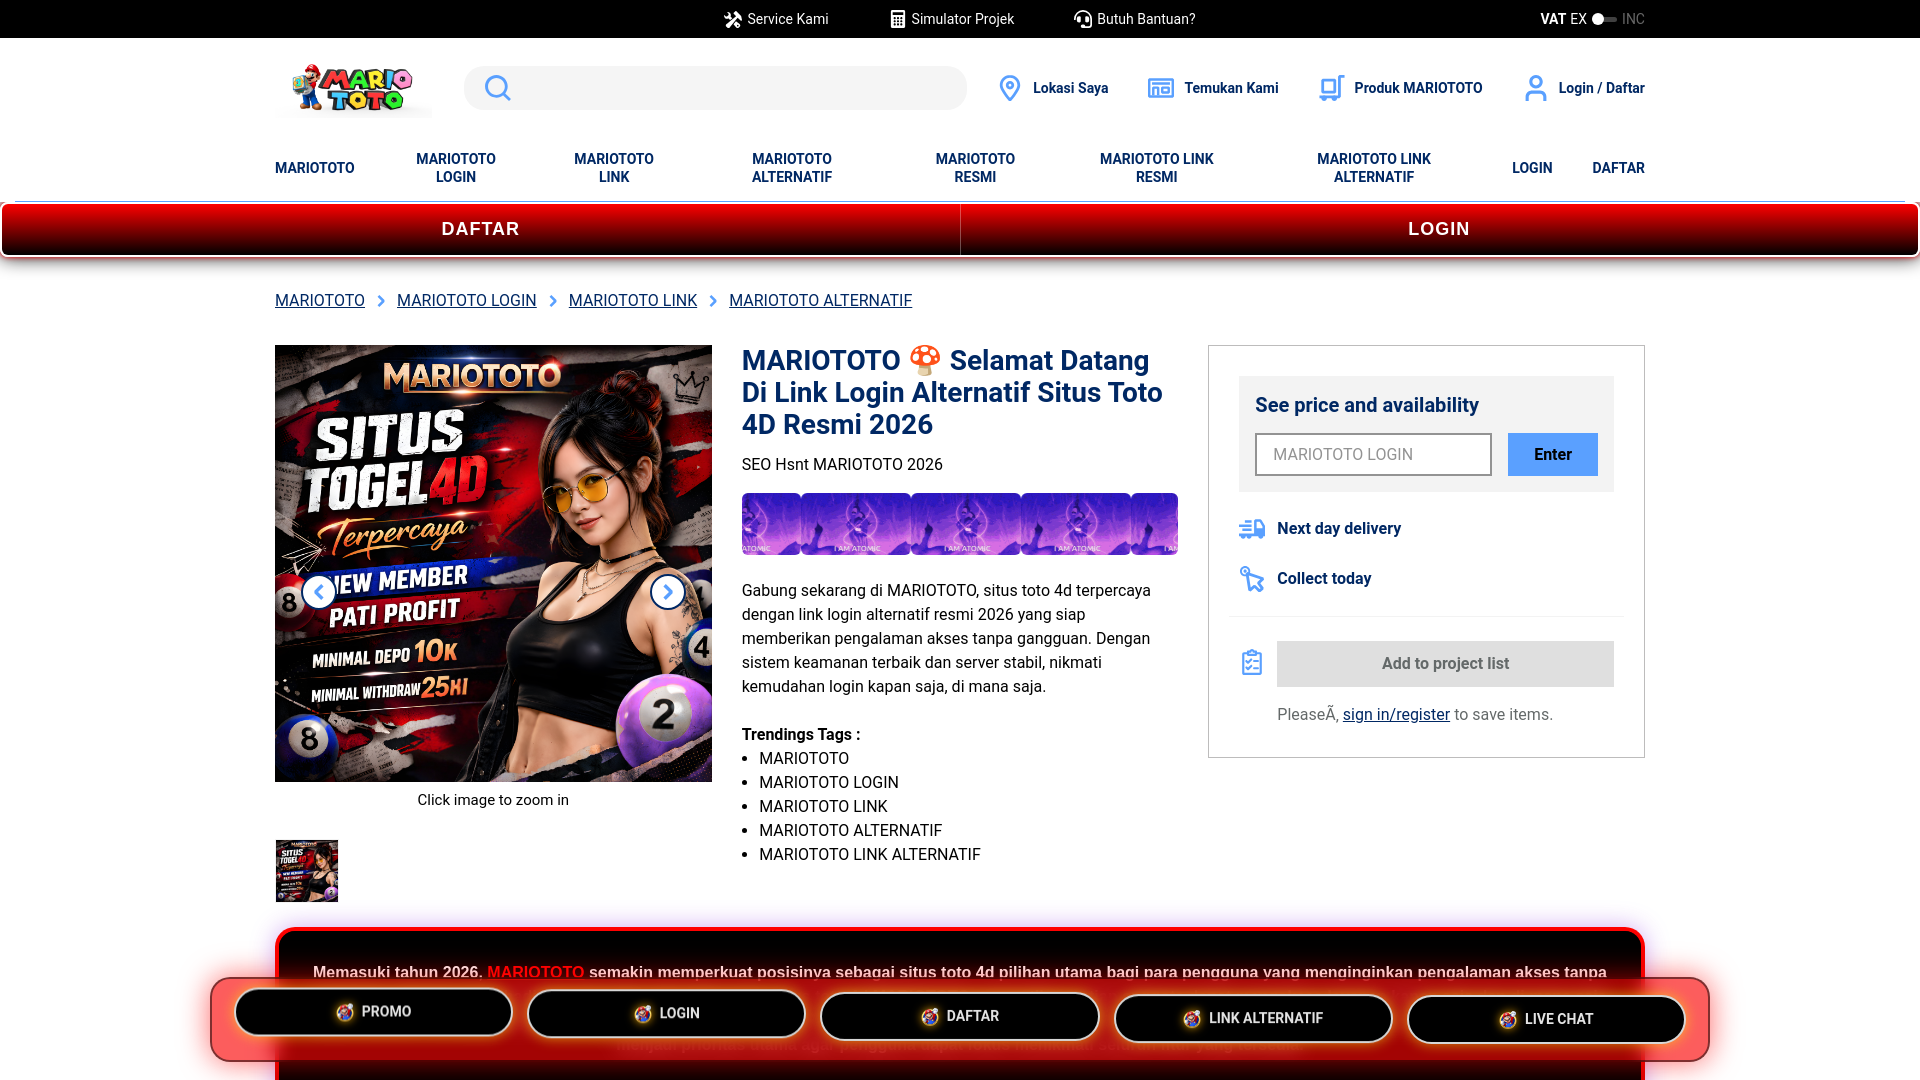Click the LINK ALTERNATIF bottom button

point(1253,1018)
